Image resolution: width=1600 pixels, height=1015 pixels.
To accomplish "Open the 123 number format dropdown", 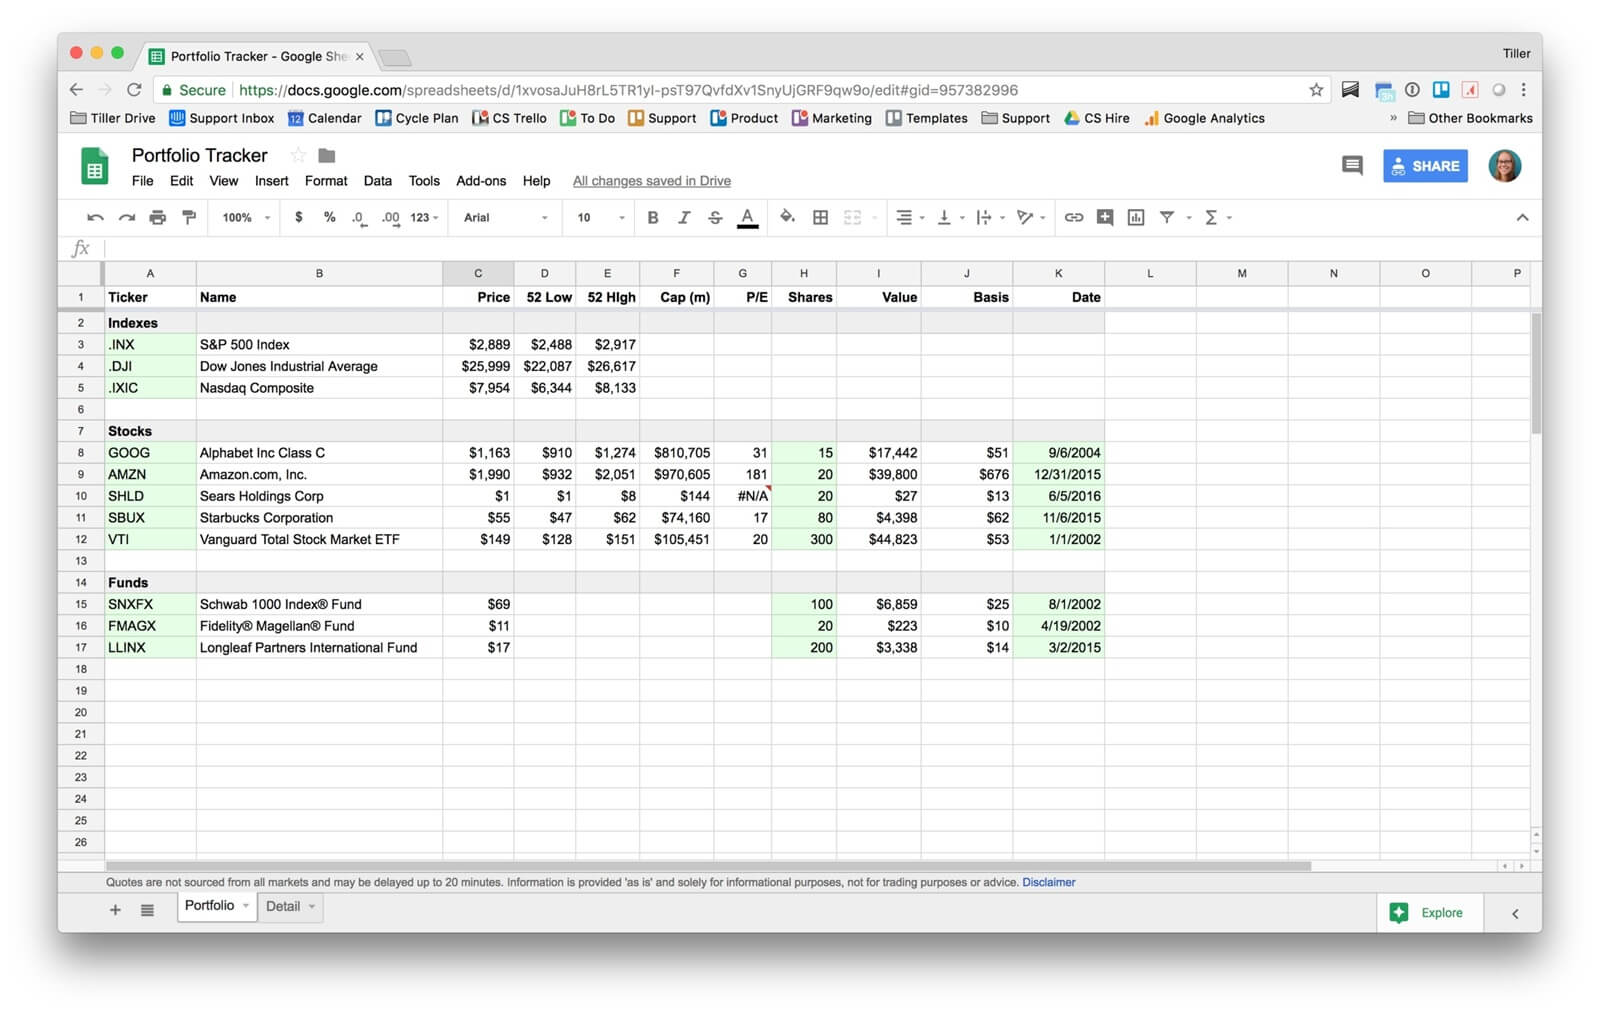I will tap(424, 217).
